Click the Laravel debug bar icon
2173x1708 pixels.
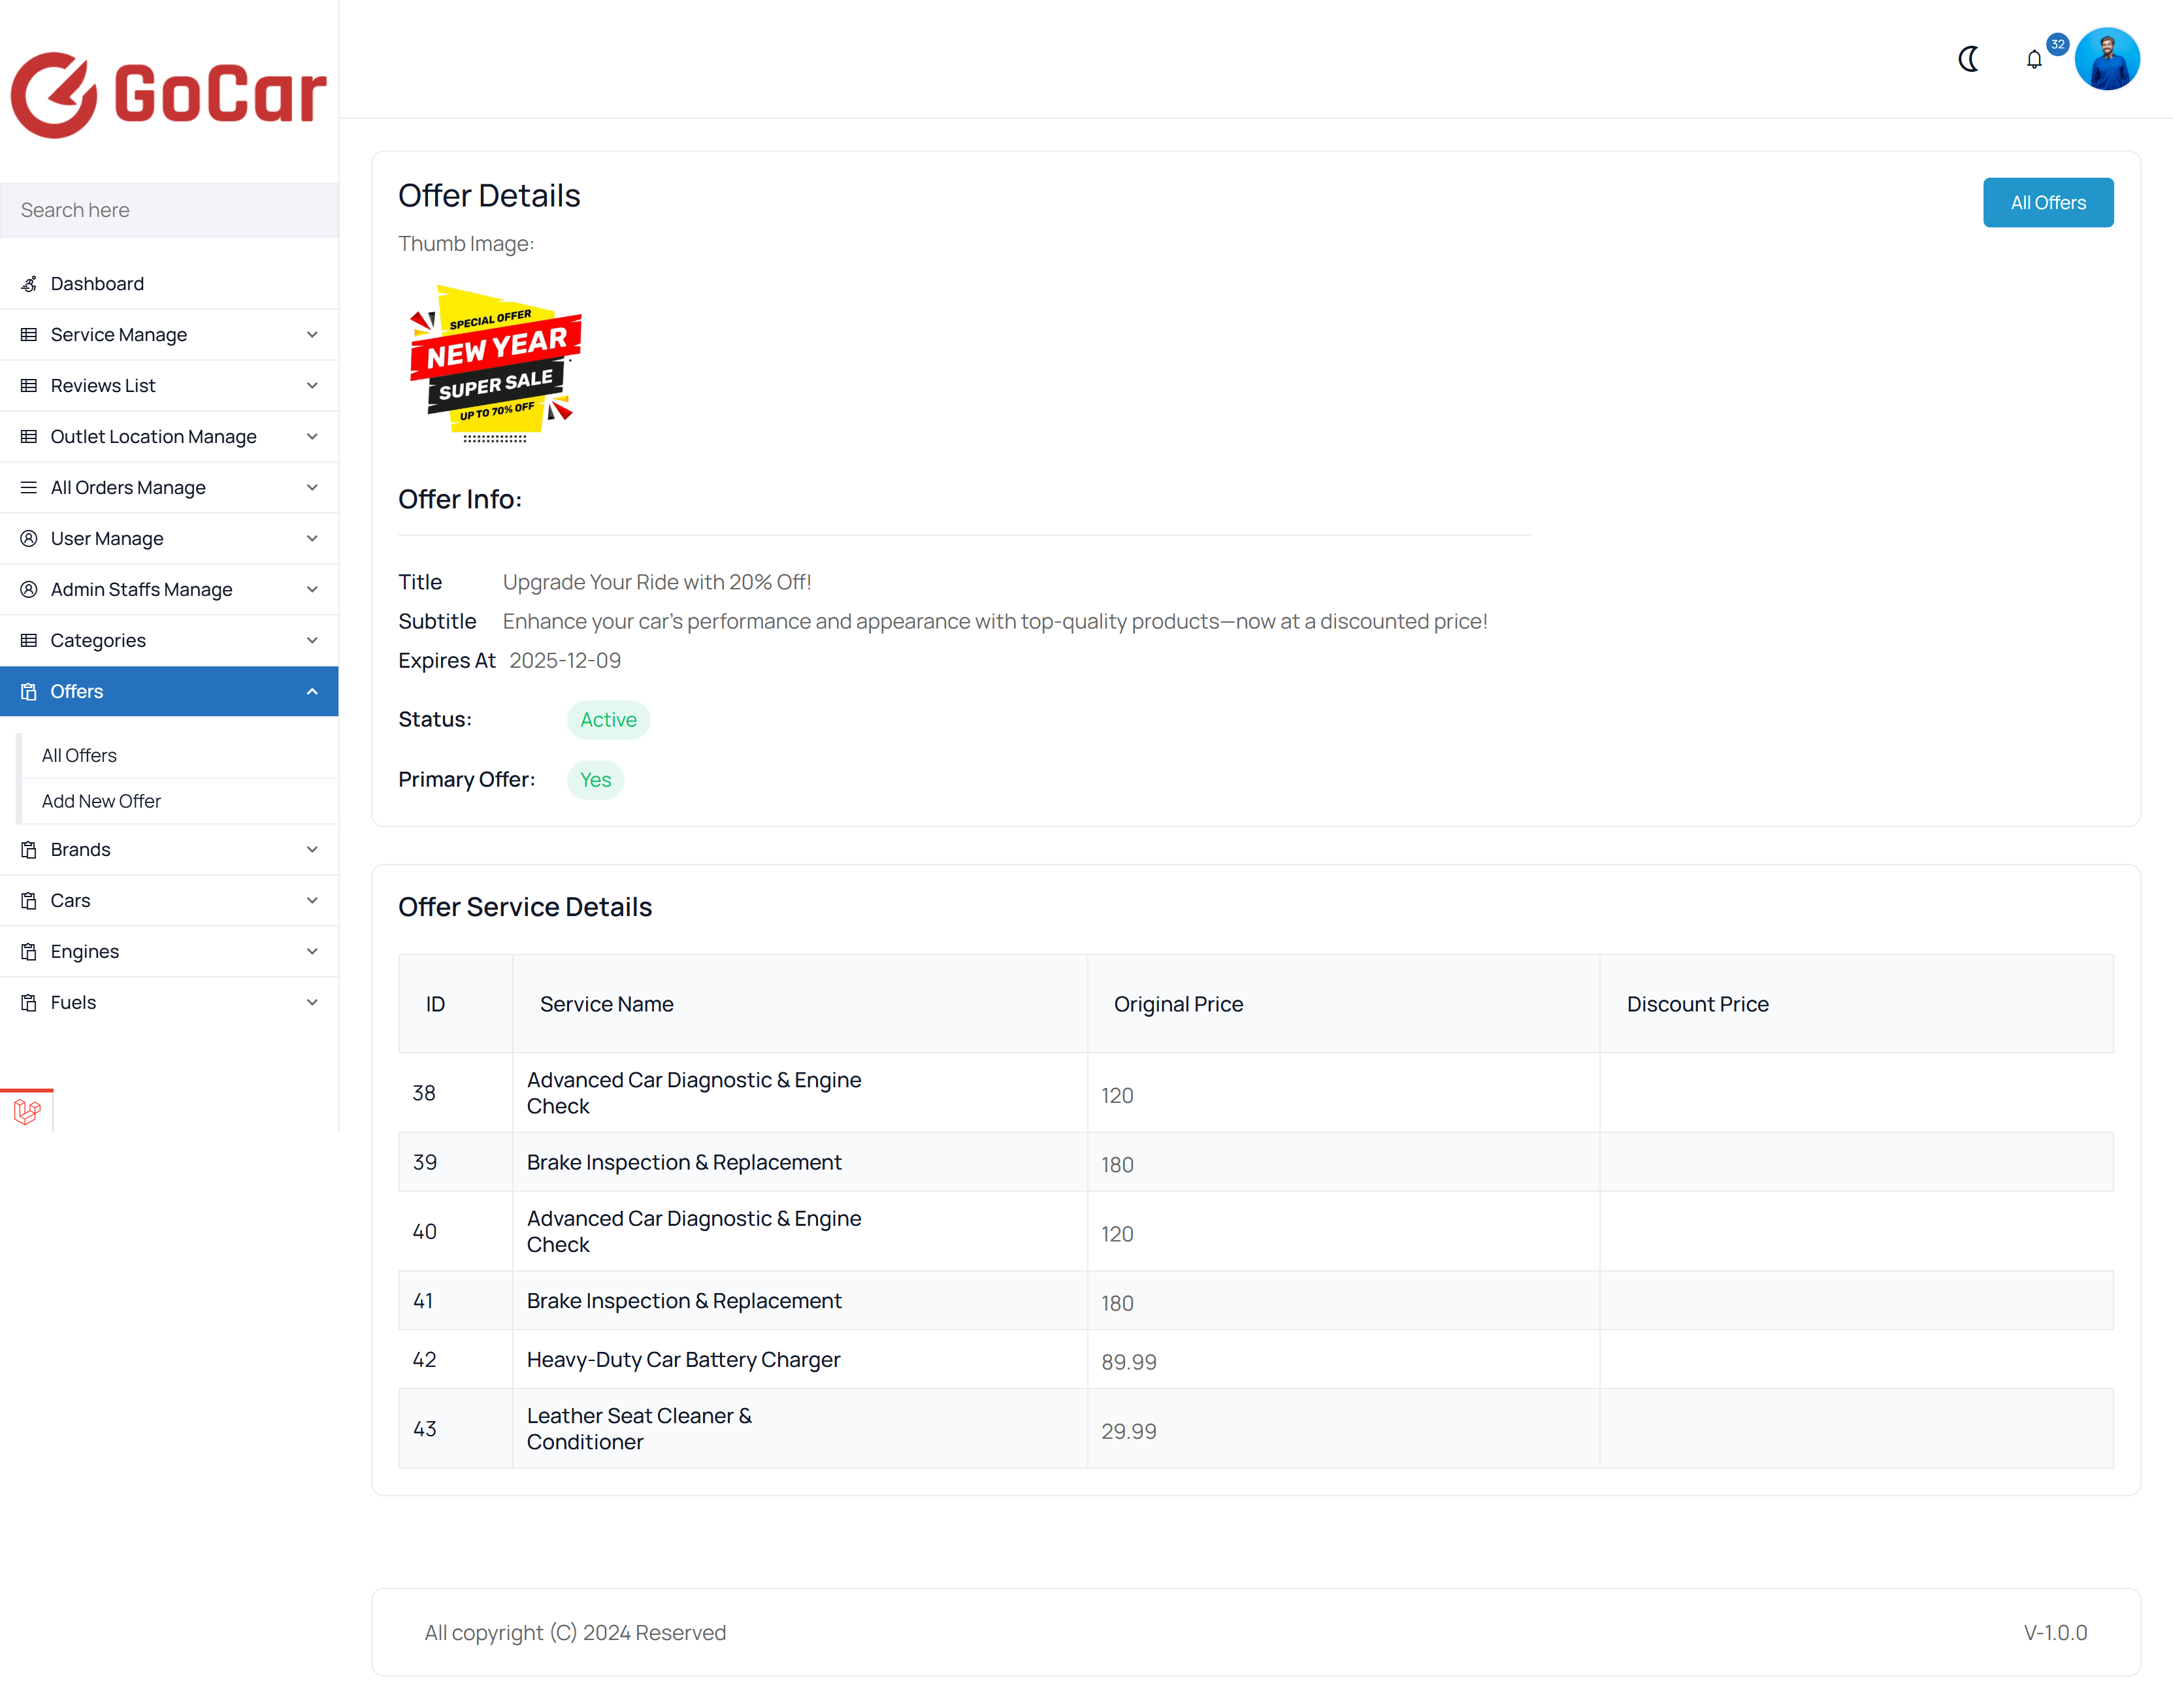27,1111
